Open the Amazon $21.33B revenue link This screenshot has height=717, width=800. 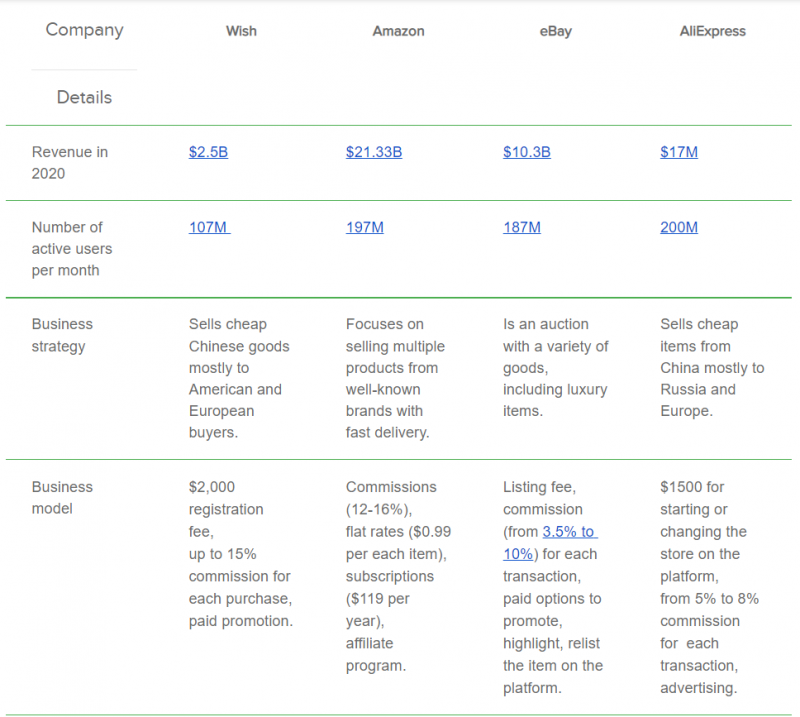[x=374, y=152]
